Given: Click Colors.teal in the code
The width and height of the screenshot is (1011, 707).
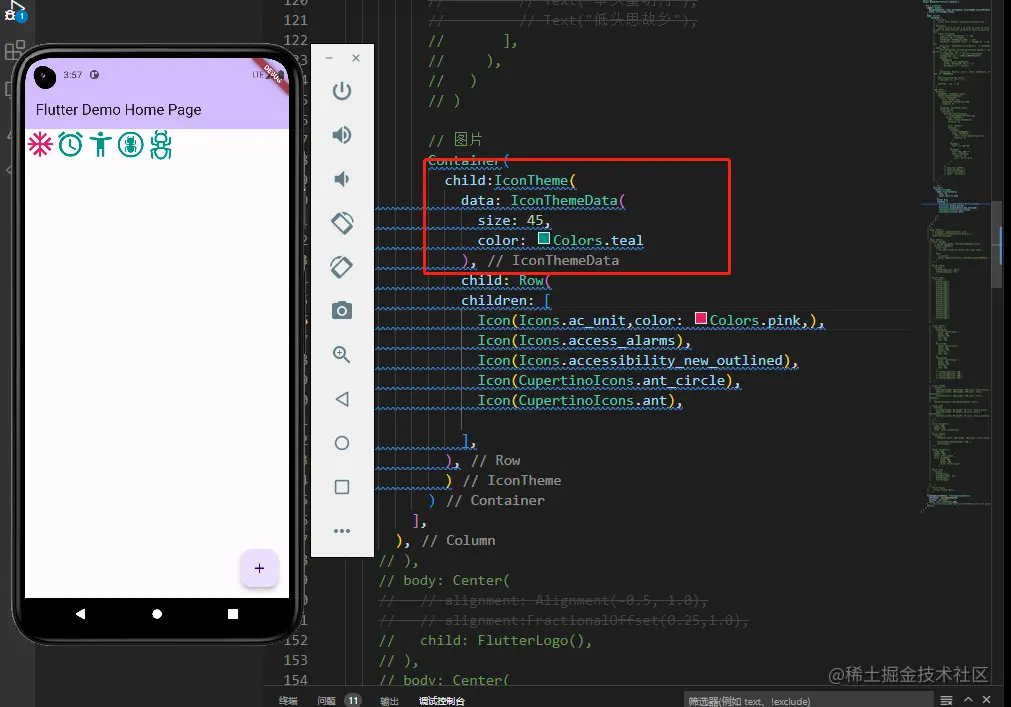Looking at the screenshot, I should 598,240.
